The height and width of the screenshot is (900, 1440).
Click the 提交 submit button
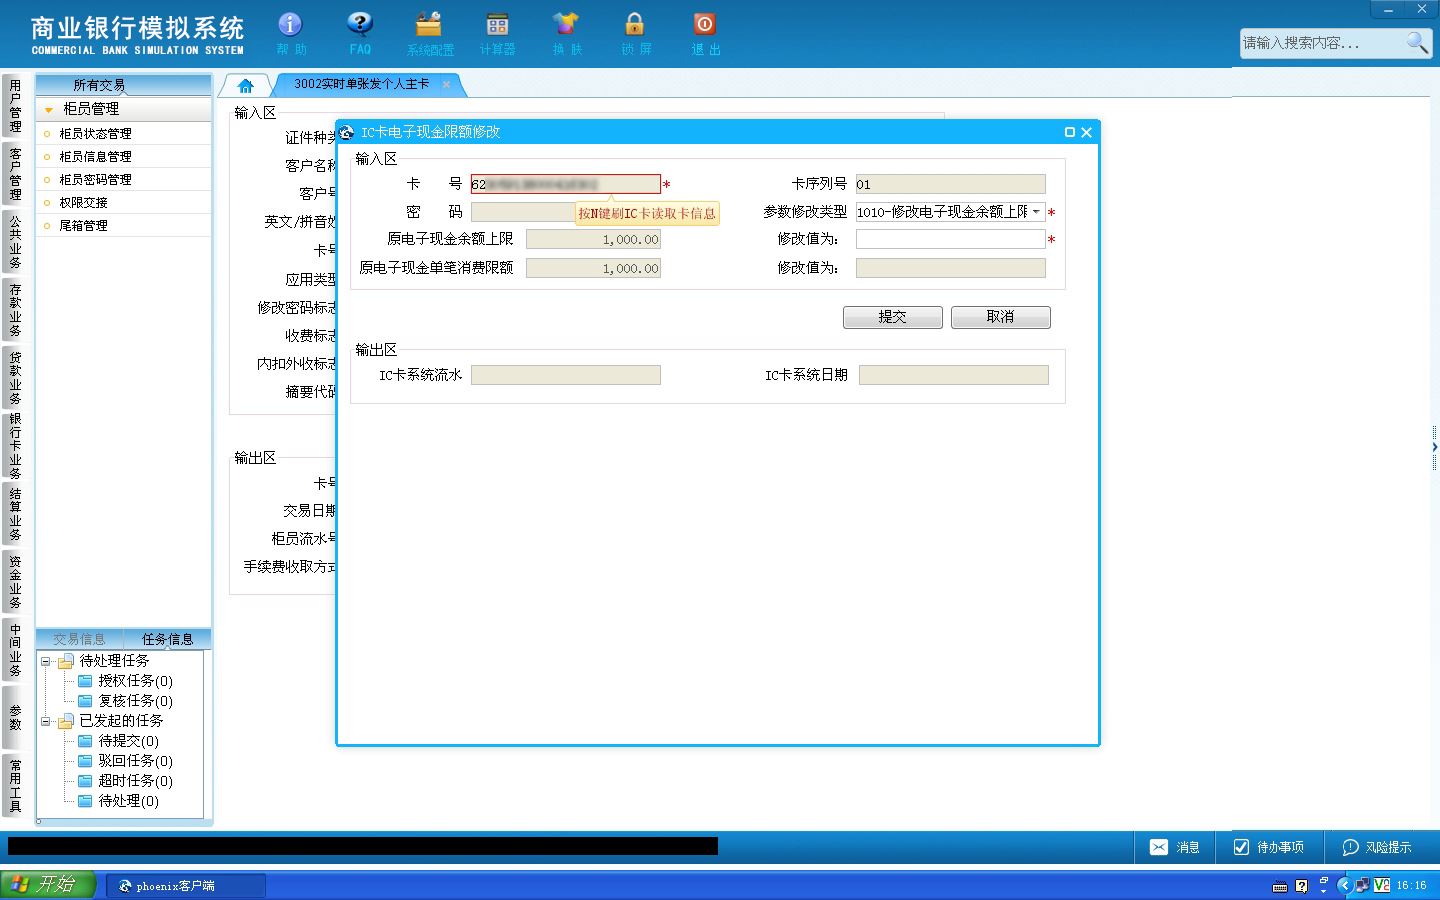click(892, 317)
